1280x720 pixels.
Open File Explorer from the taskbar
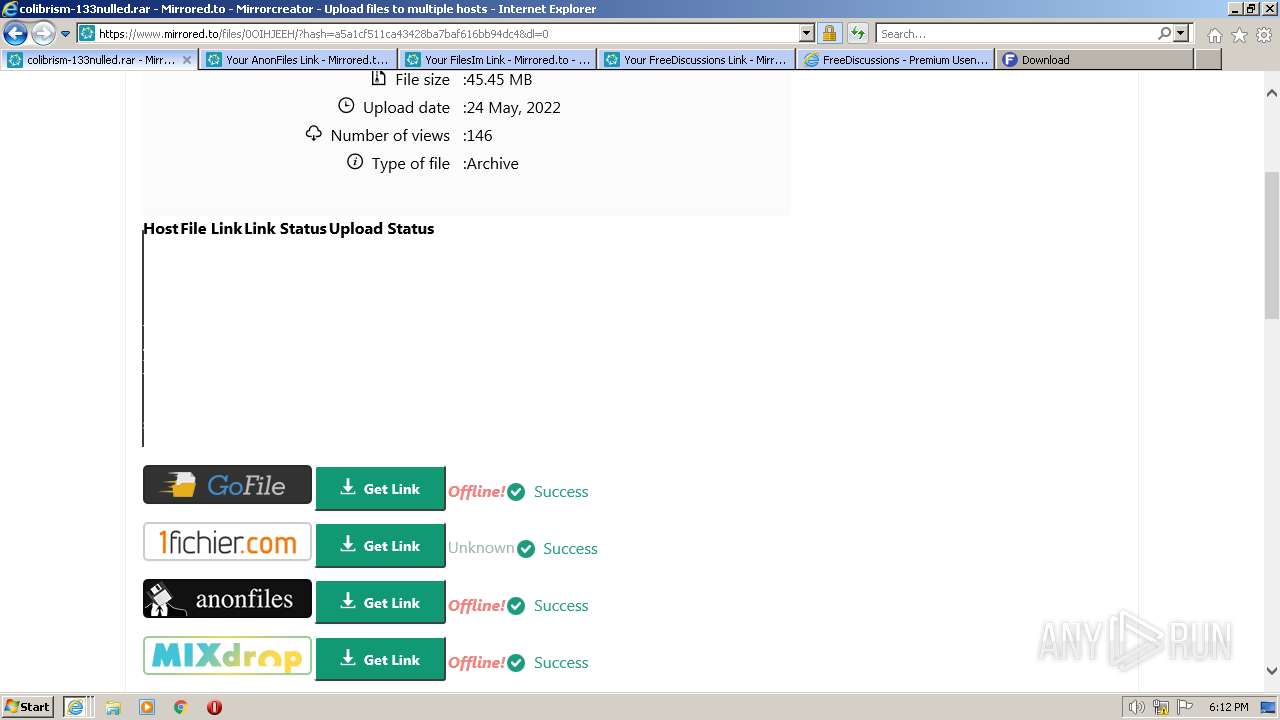click(x=113, y=707)
